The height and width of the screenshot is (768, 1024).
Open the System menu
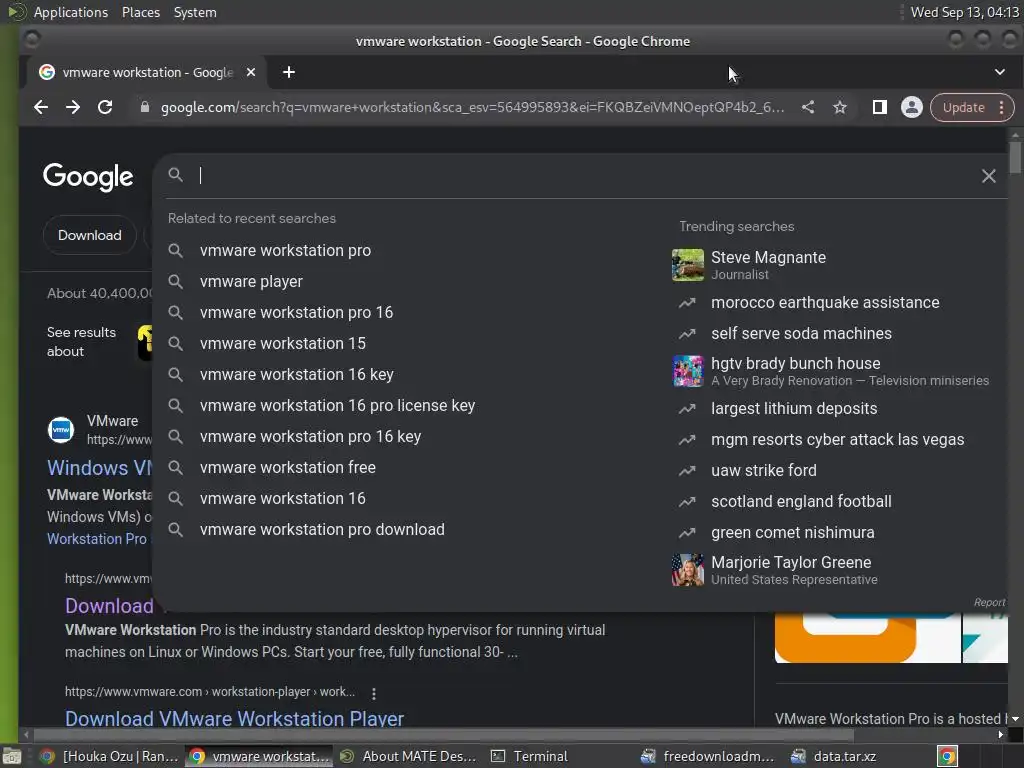[x=195, y=12]
